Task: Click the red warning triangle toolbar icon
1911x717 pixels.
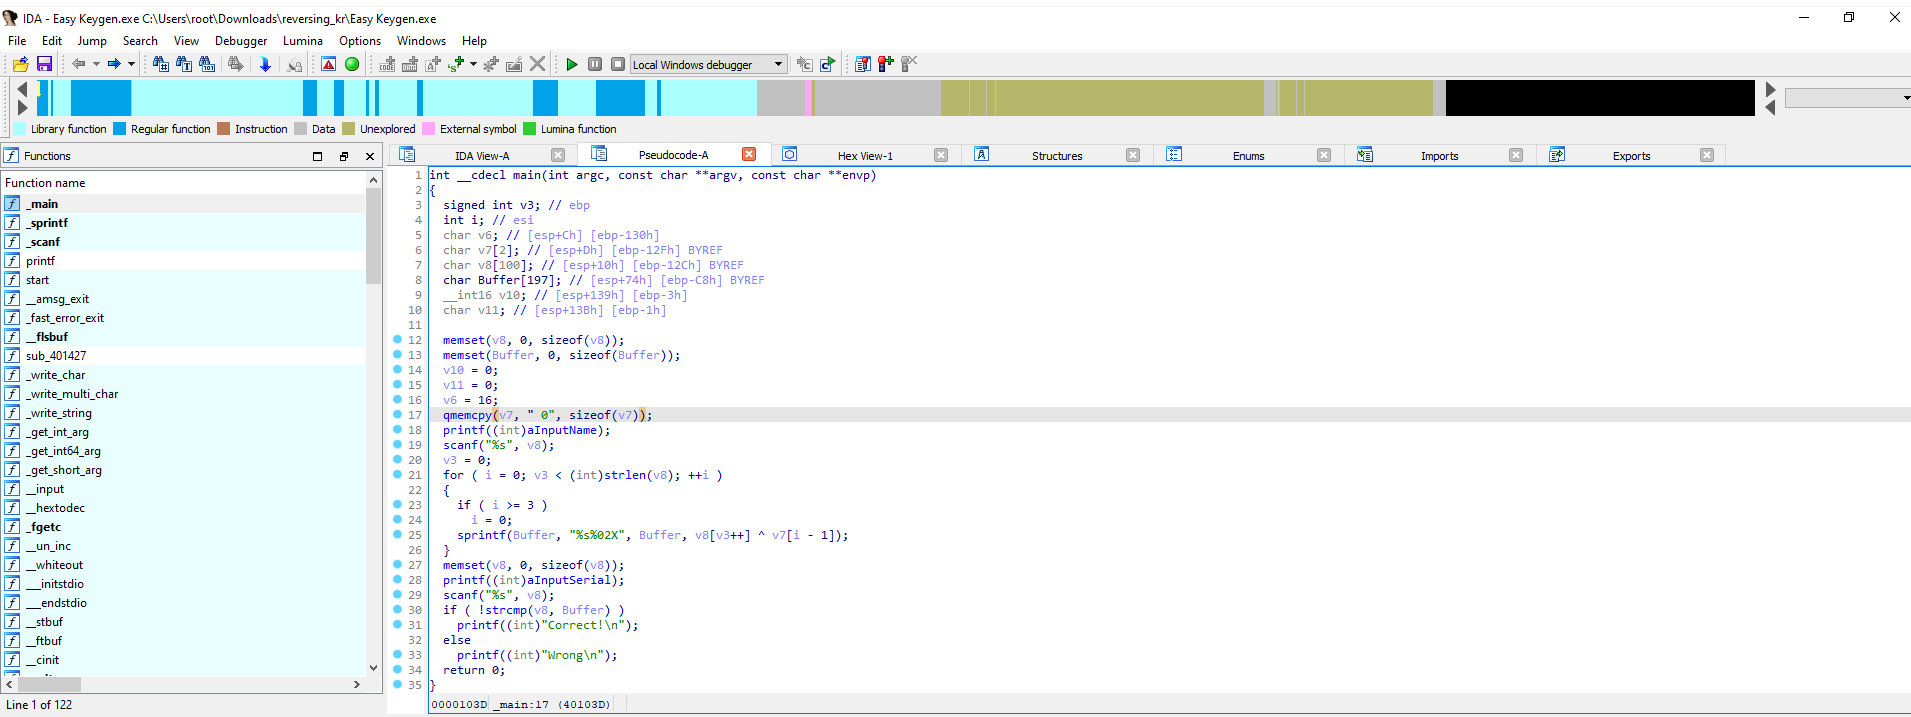Action: (328, 64)
